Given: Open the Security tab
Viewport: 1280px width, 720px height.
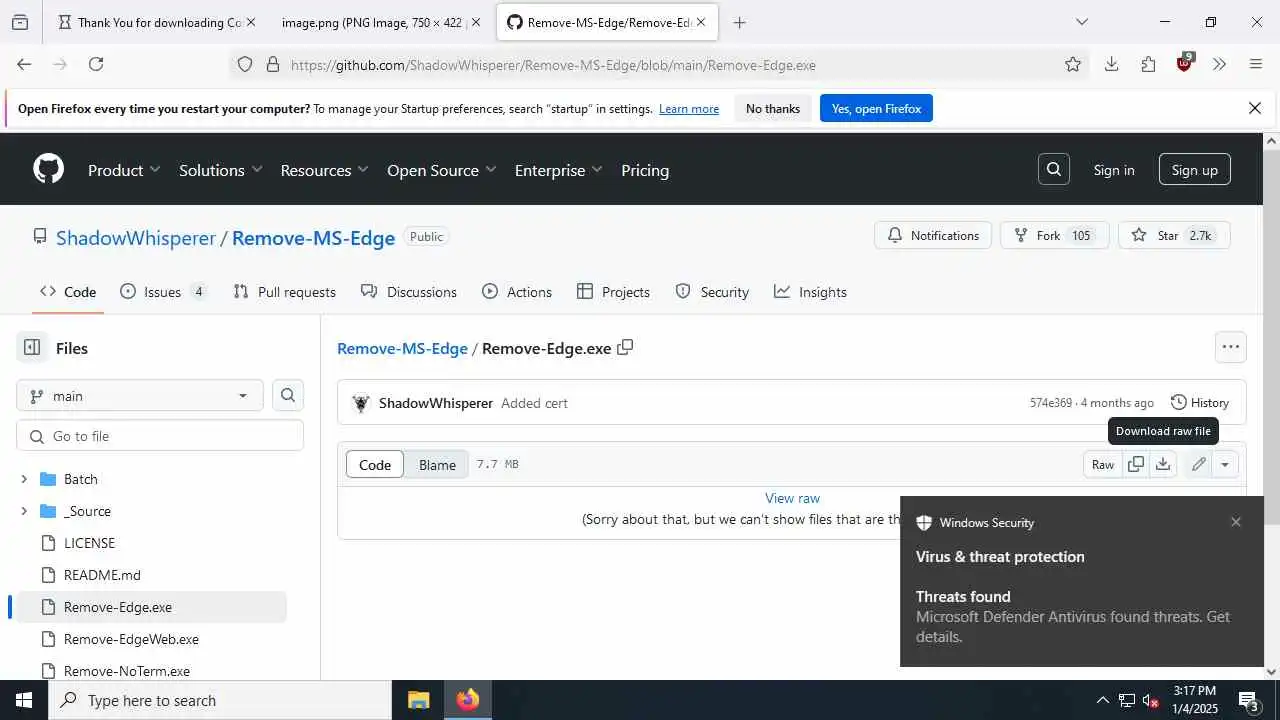Looking at the screenshot, I should point(712,292).
